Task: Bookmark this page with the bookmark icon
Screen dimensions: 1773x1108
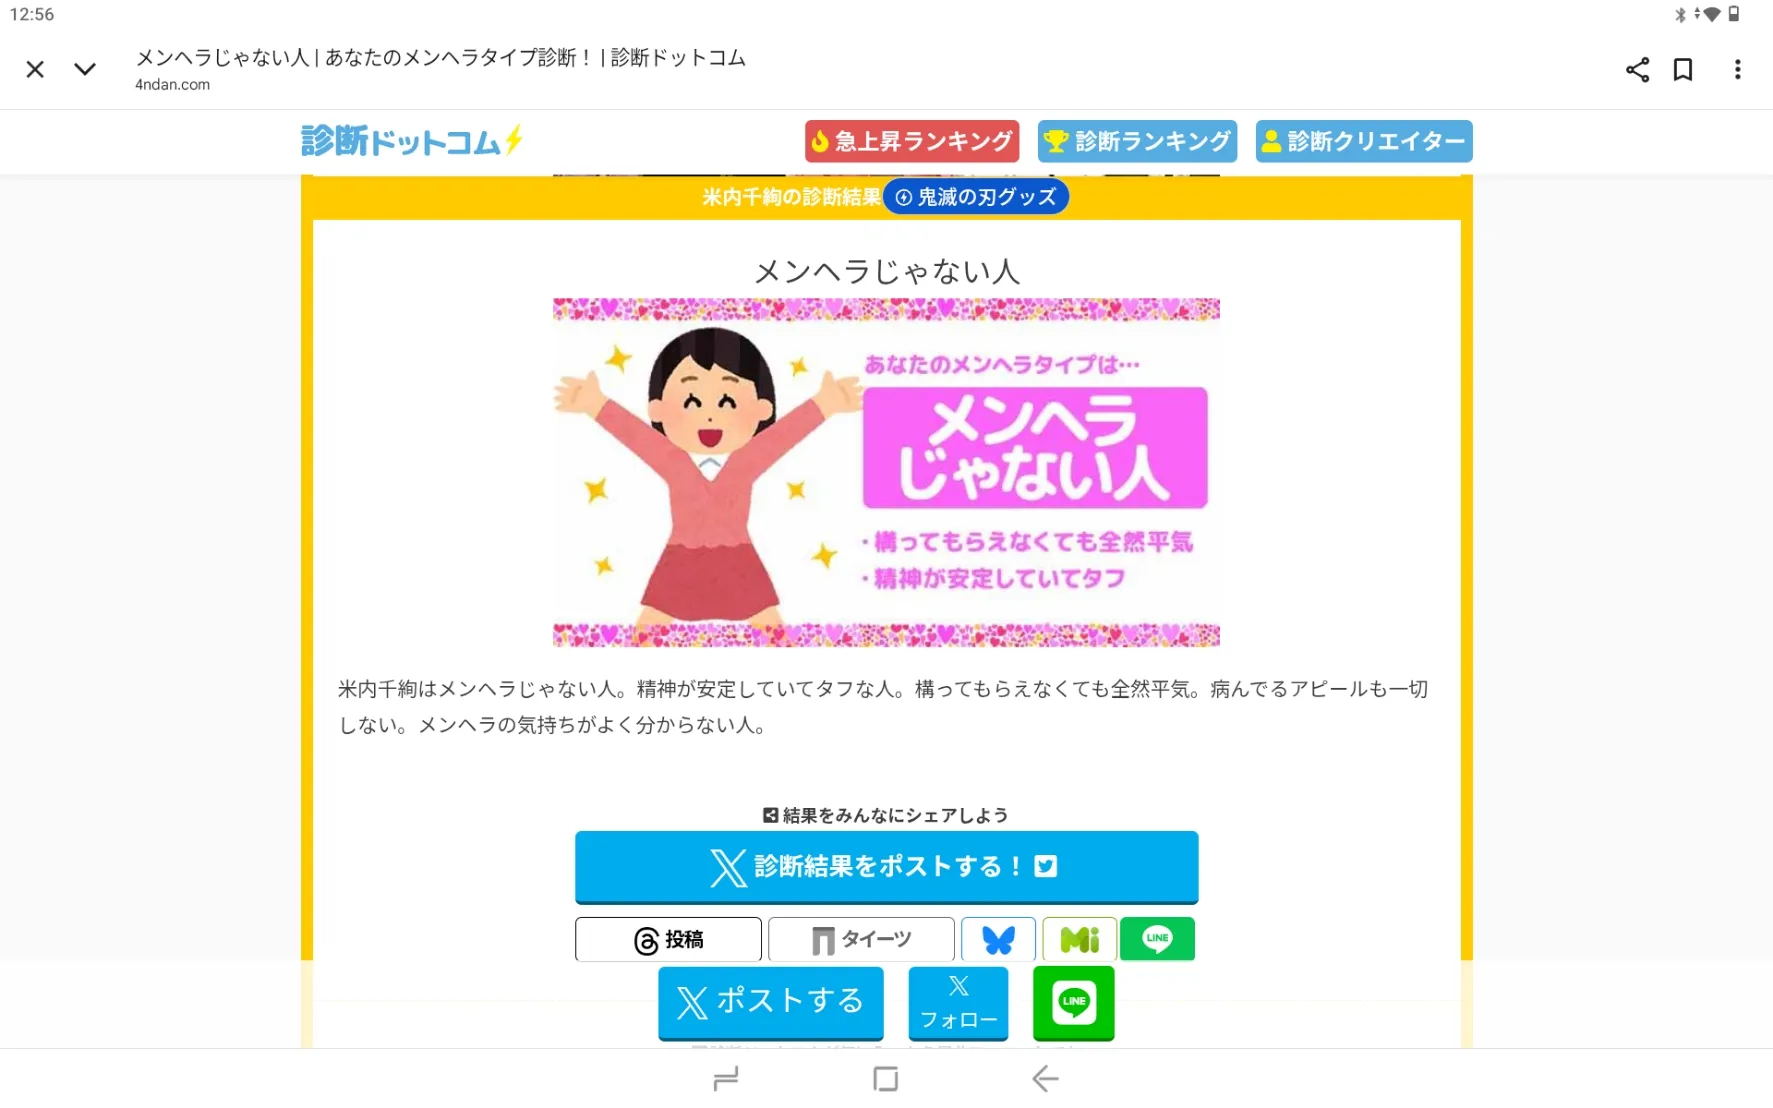Action: (1683, 69)
